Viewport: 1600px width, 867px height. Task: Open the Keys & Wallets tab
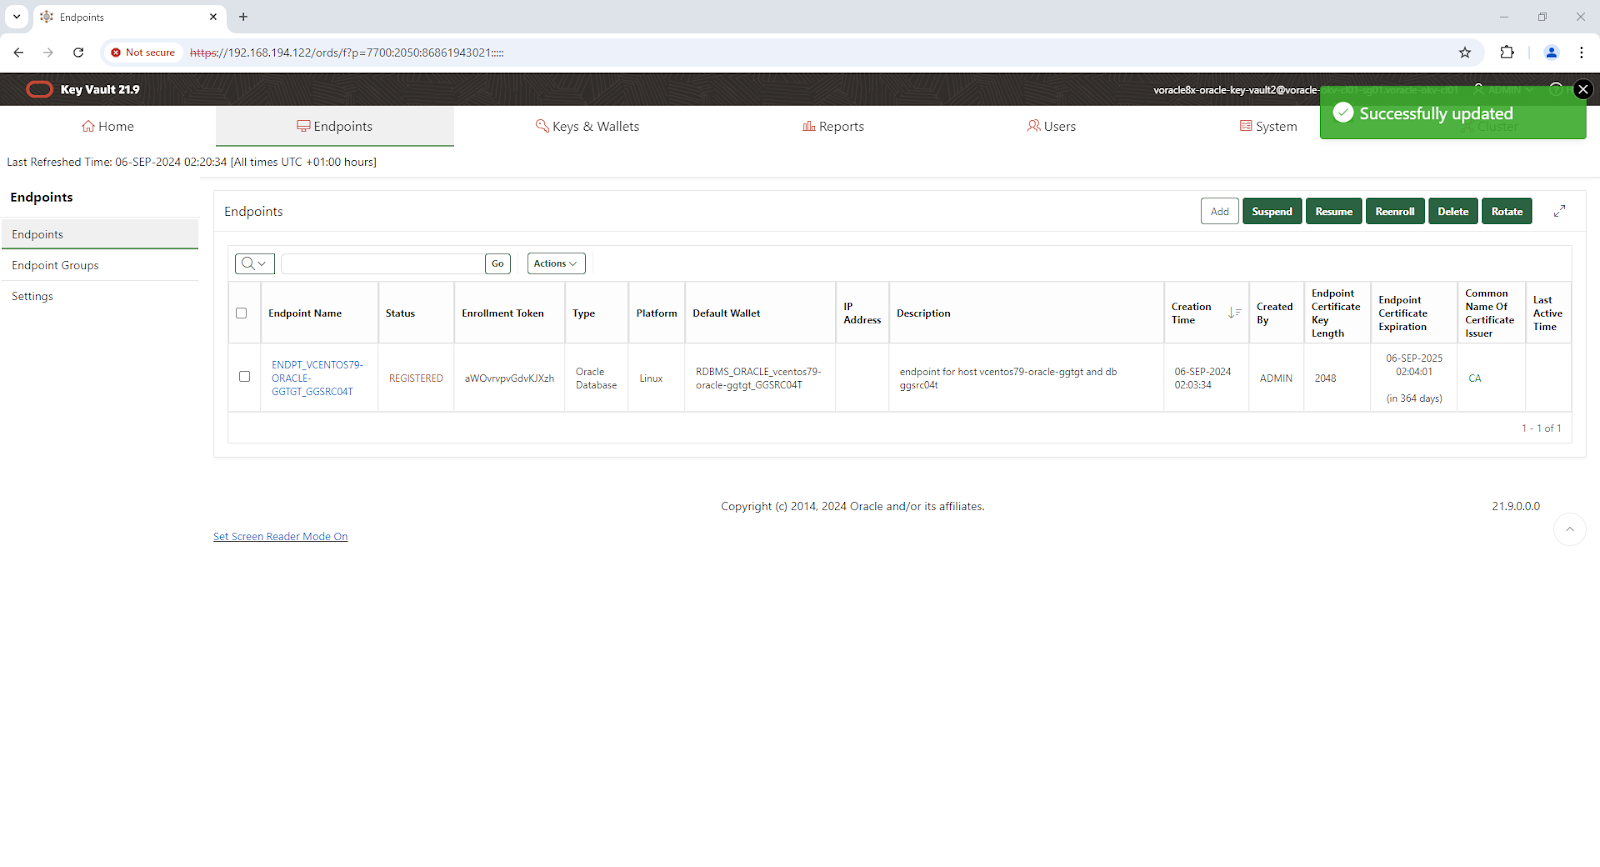pyautogui.click(x=587, y=126)
